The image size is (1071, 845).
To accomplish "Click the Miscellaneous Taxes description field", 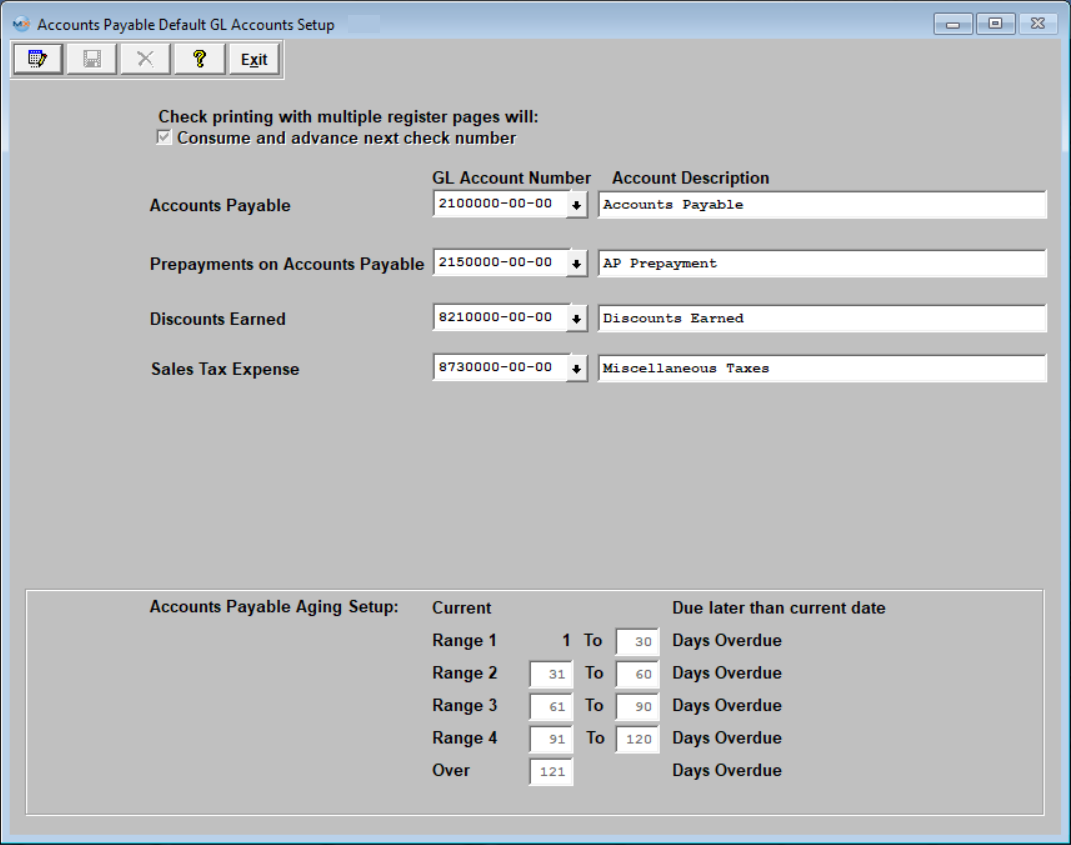I will 822,368.
